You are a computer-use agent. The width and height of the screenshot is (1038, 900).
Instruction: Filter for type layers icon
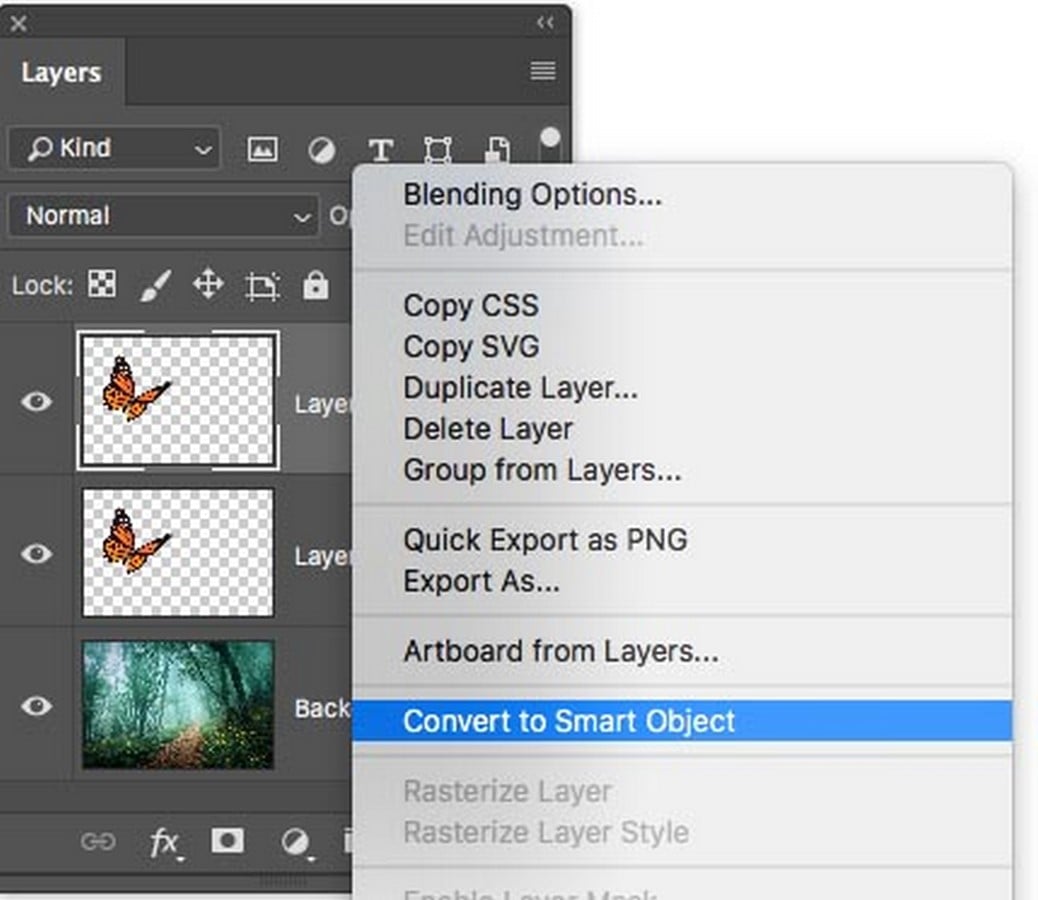point(381,150)
